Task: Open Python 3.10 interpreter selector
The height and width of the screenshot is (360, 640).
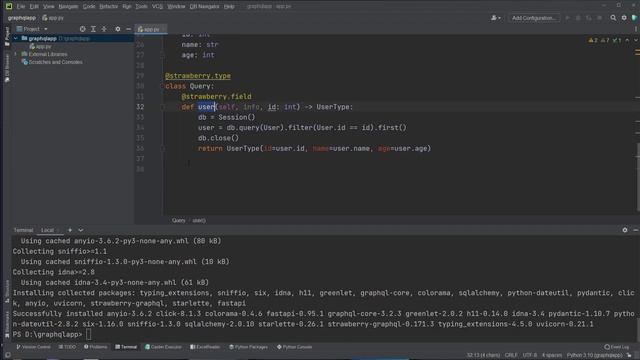Action: tap(595, 355)
